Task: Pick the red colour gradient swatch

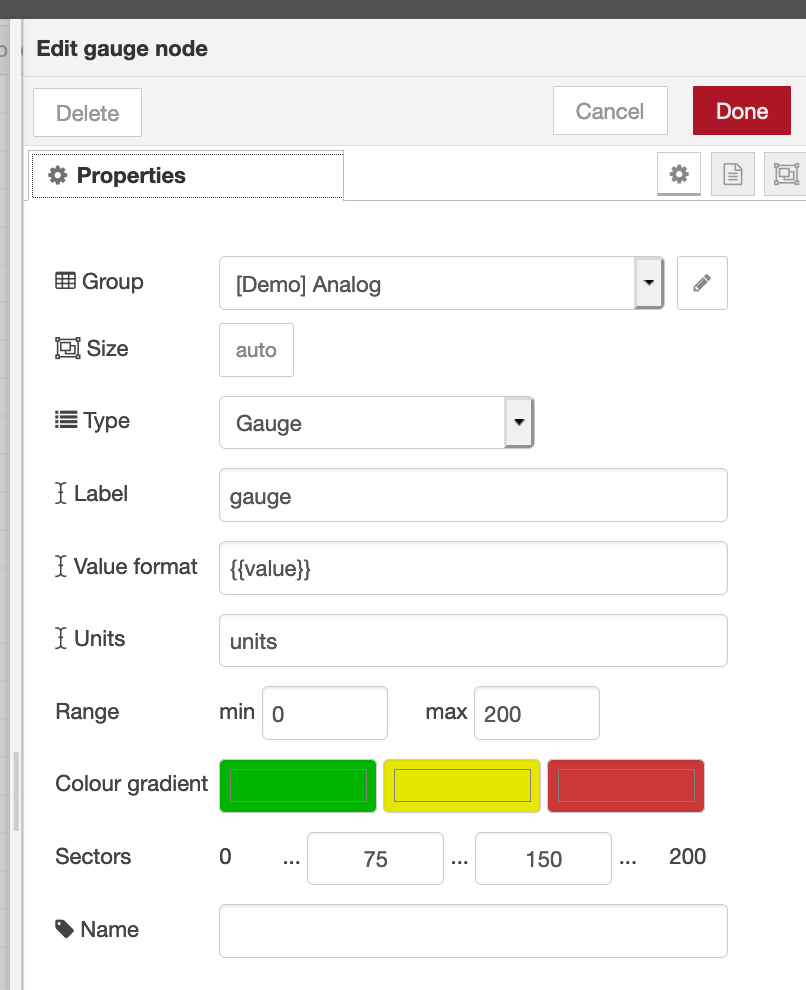Action: click(x=626, y=786)
